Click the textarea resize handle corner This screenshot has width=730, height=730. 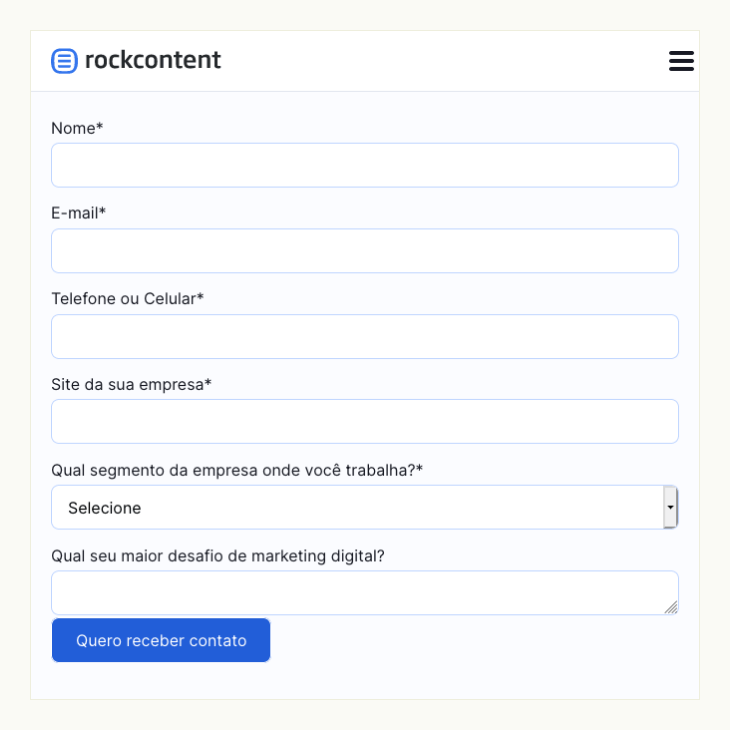tap(671, 608)
